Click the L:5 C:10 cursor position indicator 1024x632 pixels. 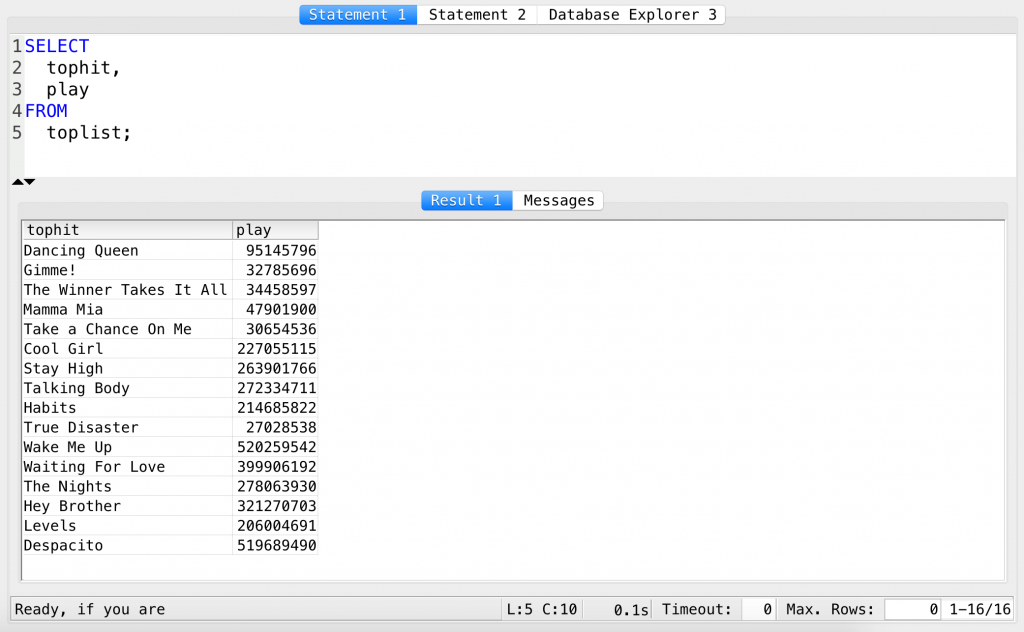pos(541,609)
